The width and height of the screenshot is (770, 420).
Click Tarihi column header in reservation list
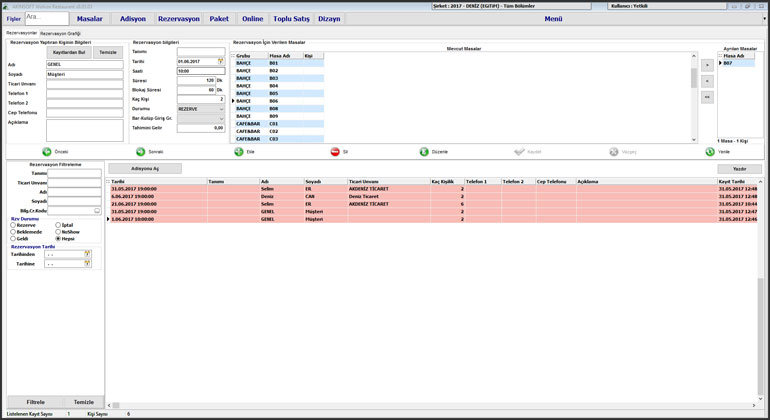[158, 181]
